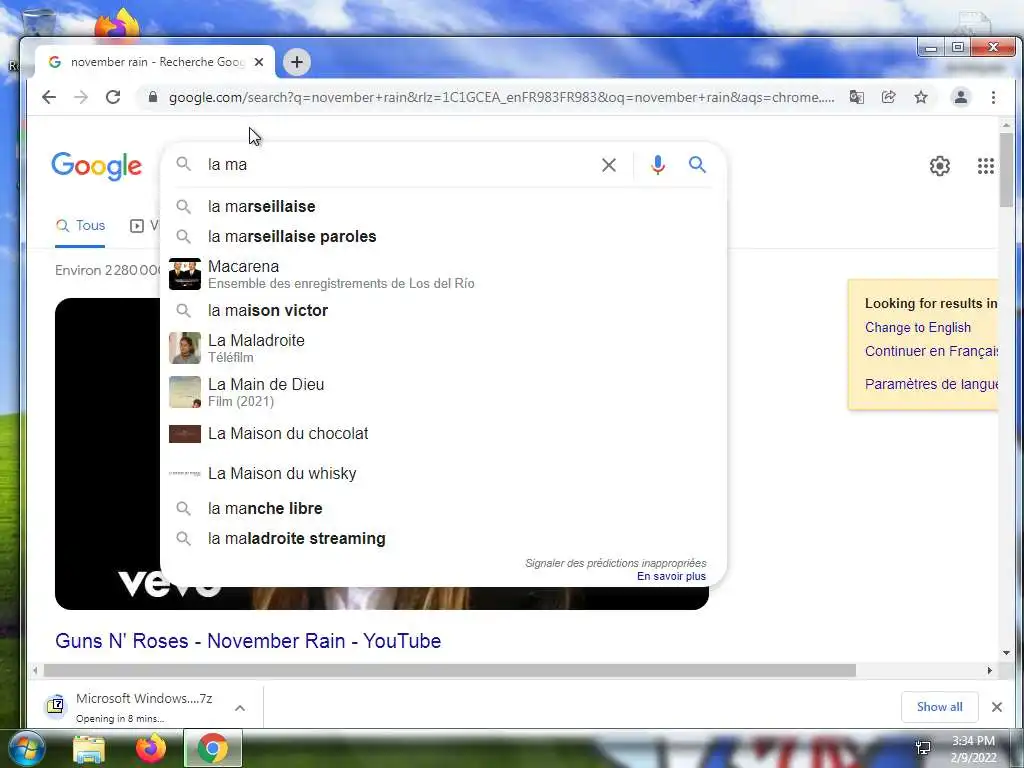
Task: Clear the search box with the X icon
Action: click(x=609, y=165)
